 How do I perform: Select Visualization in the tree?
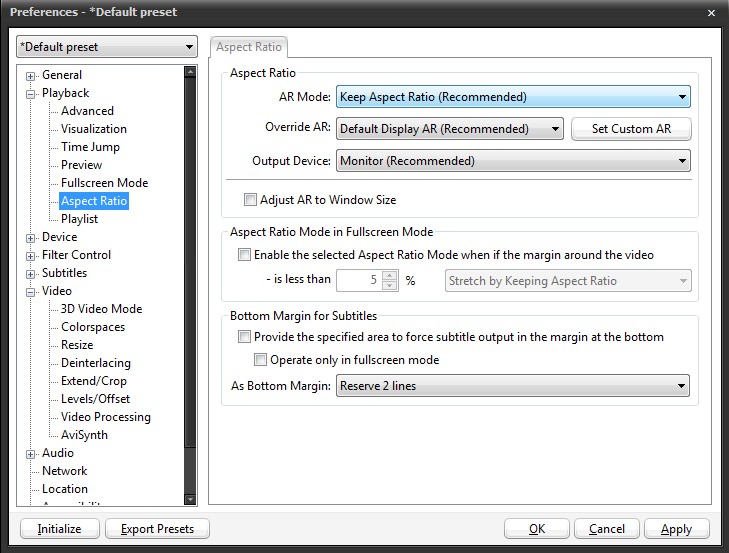93,129
